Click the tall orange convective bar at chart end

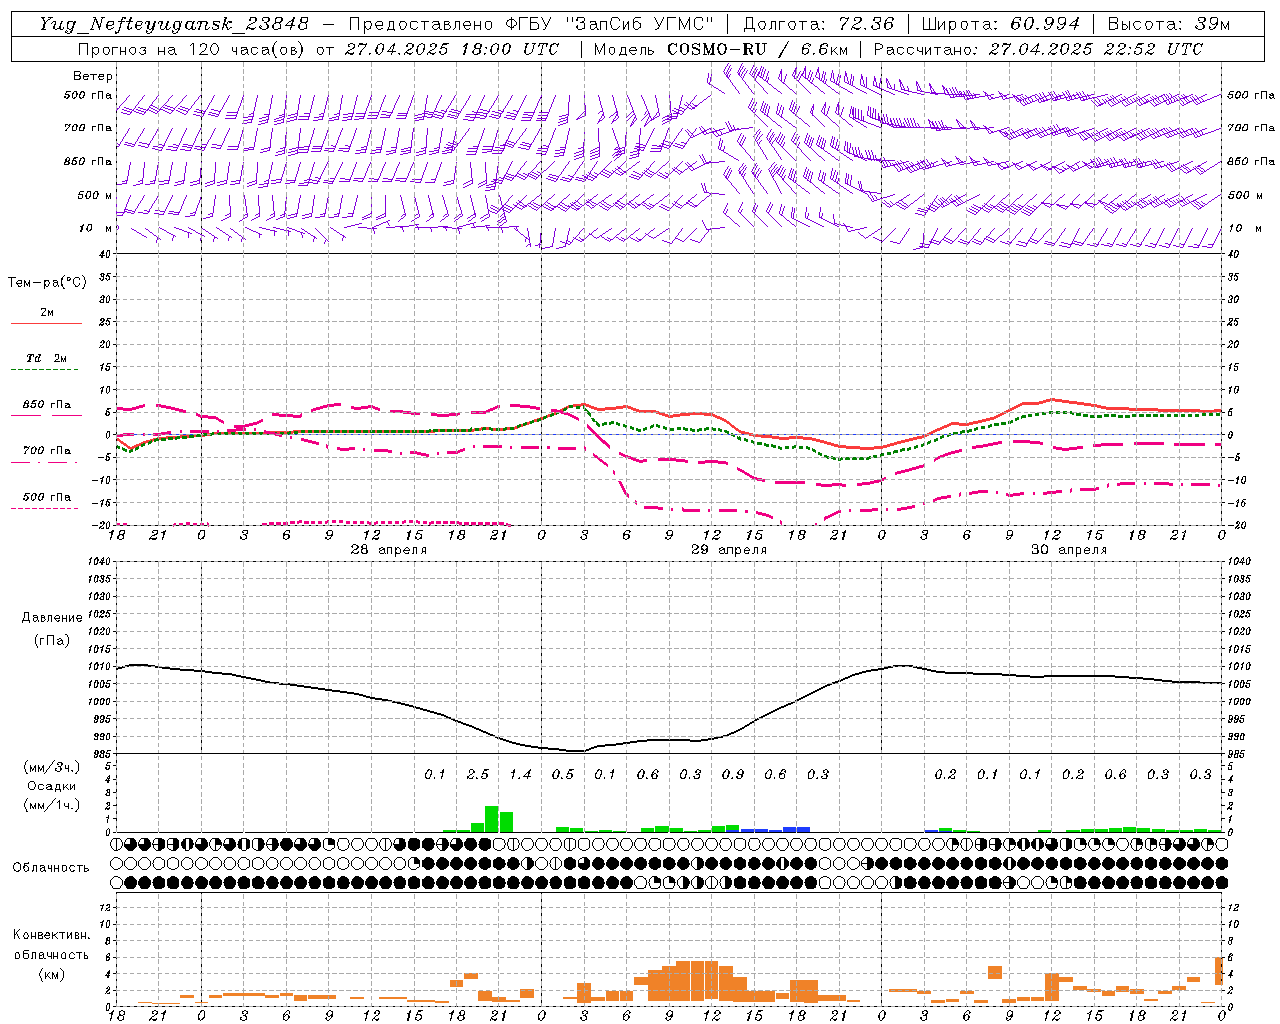point(1219,970)
